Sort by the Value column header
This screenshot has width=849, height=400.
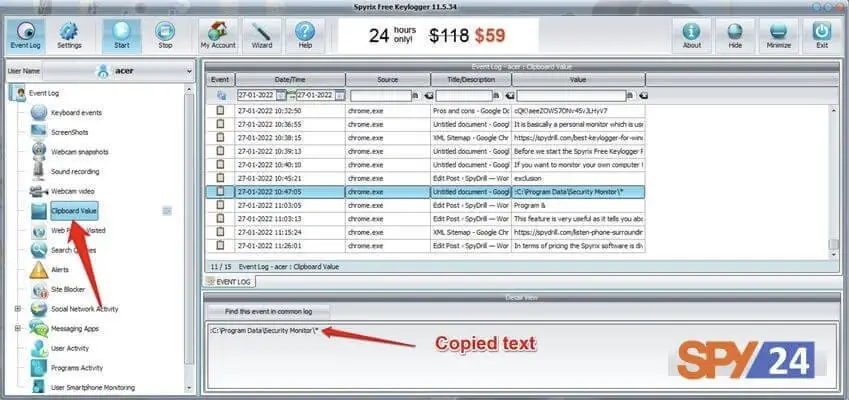click(578, 80)
